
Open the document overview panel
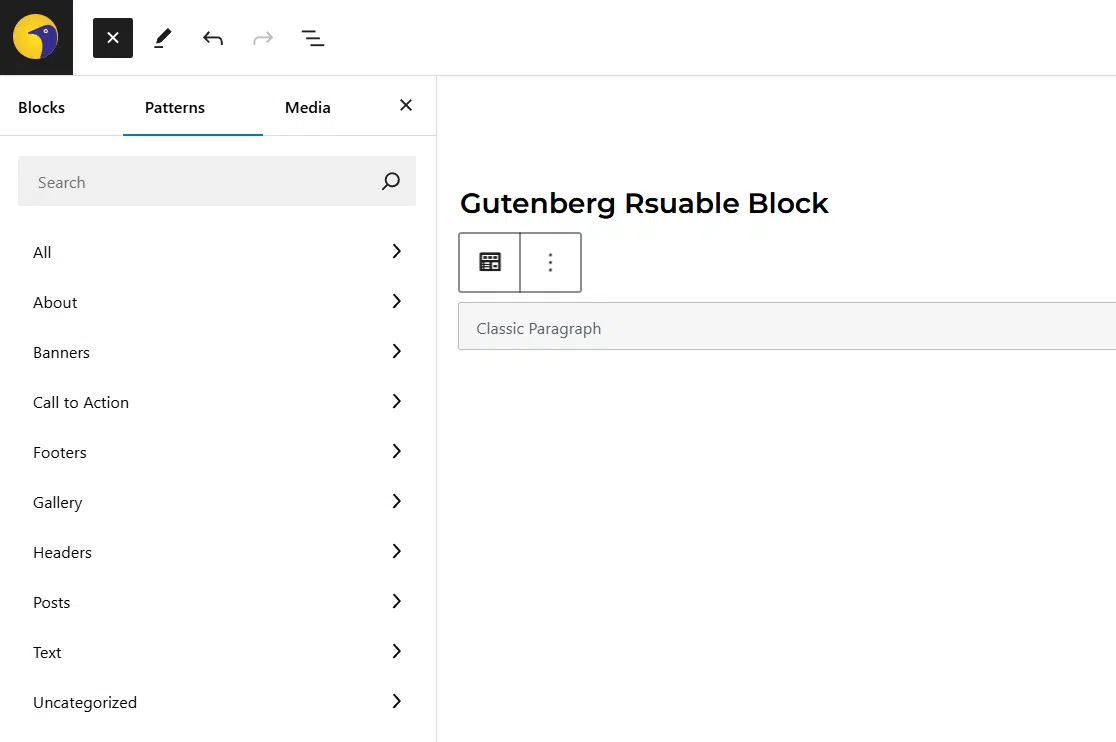[313, 37]
